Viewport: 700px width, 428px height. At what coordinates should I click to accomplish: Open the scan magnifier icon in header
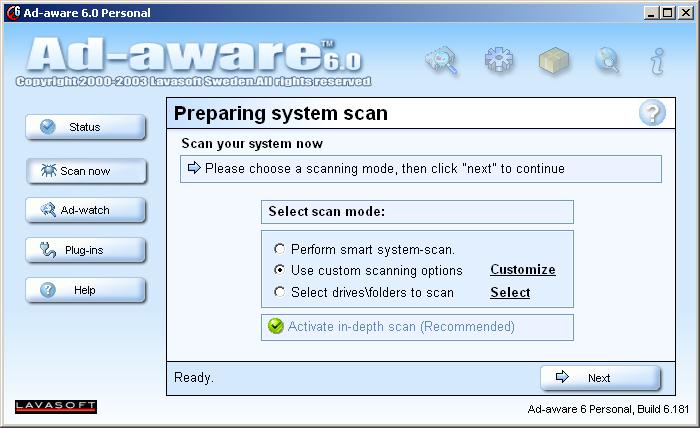(442, 60)
